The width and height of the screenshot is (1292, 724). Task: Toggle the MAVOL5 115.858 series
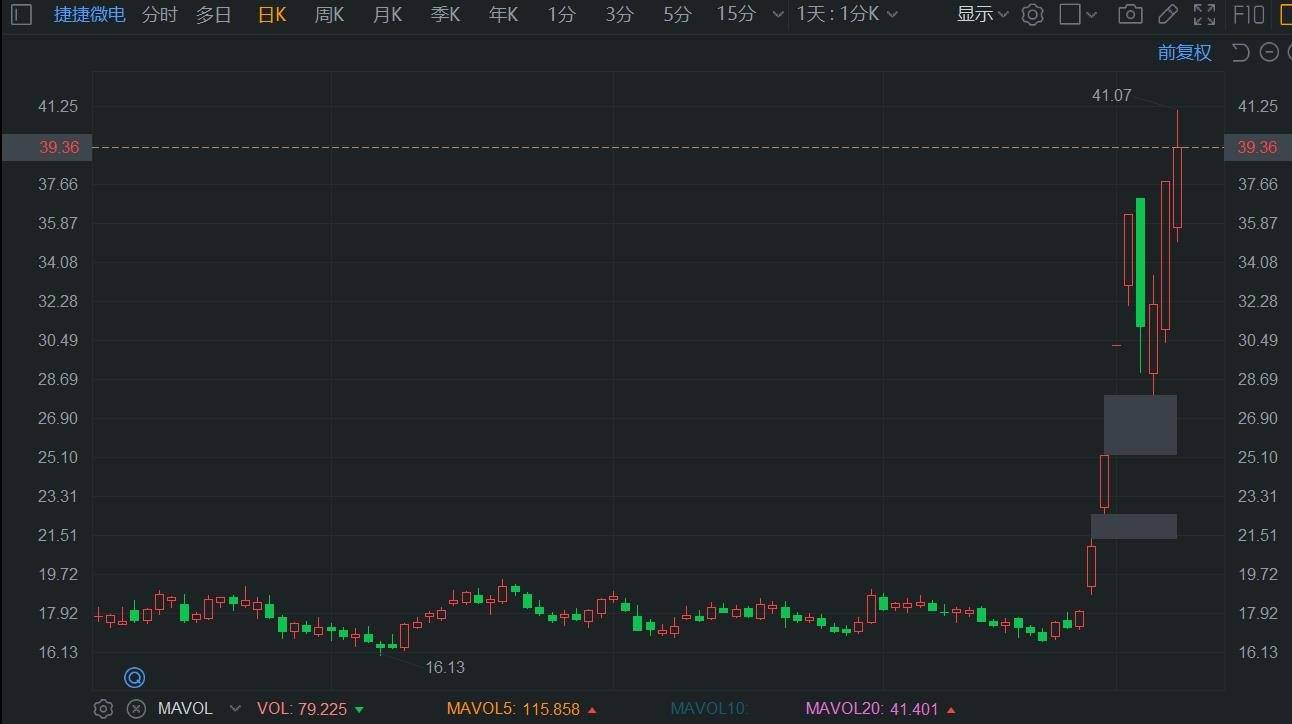[x=521, y=709]
